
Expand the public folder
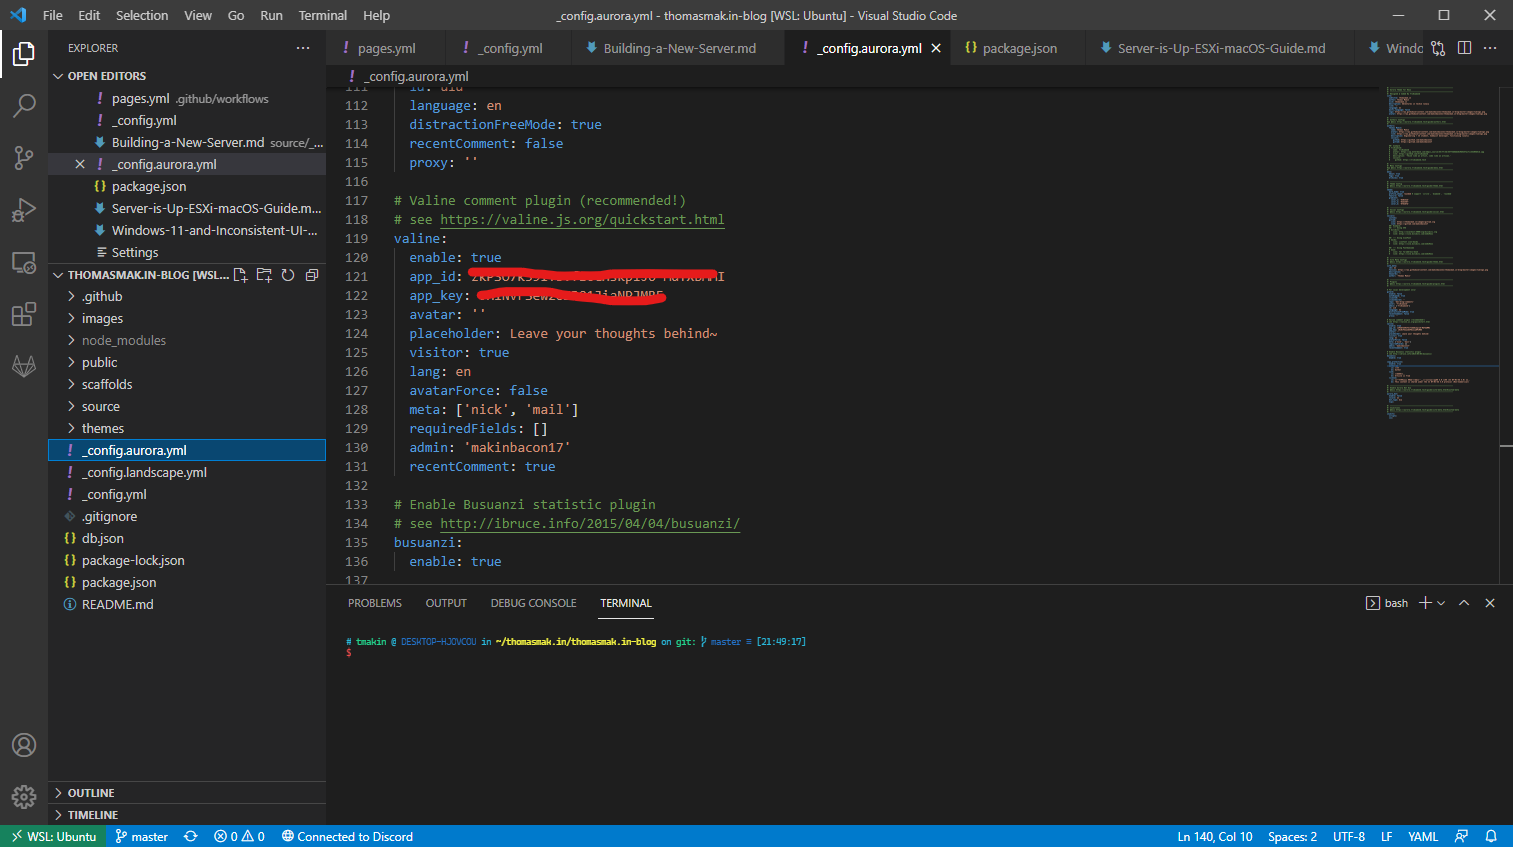pyautogui.click(x=187, y=362)
